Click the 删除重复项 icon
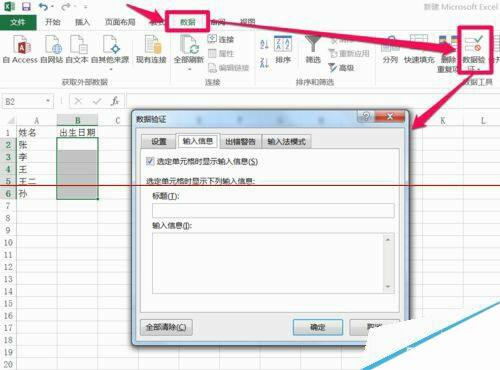This screenshot has height=370, width=500. coord(447,44)
